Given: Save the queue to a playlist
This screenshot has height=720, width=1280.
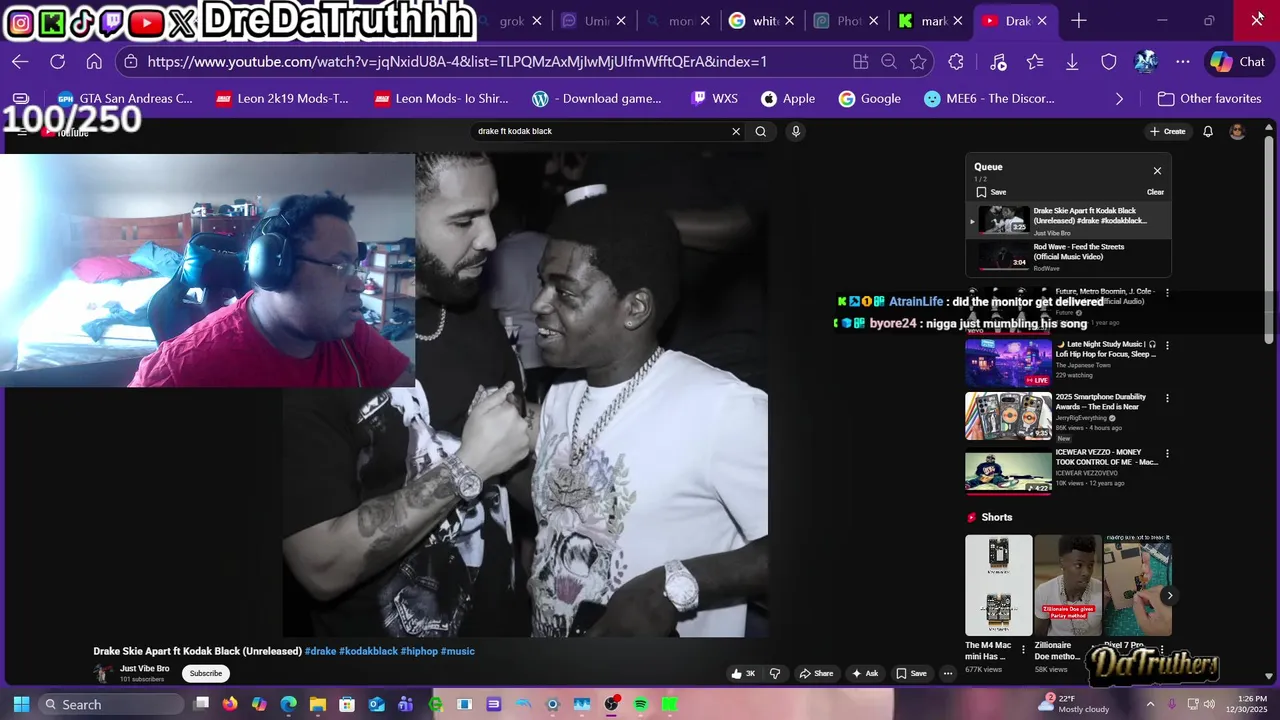Looking at the screenshot, I should tap(991, 192).
